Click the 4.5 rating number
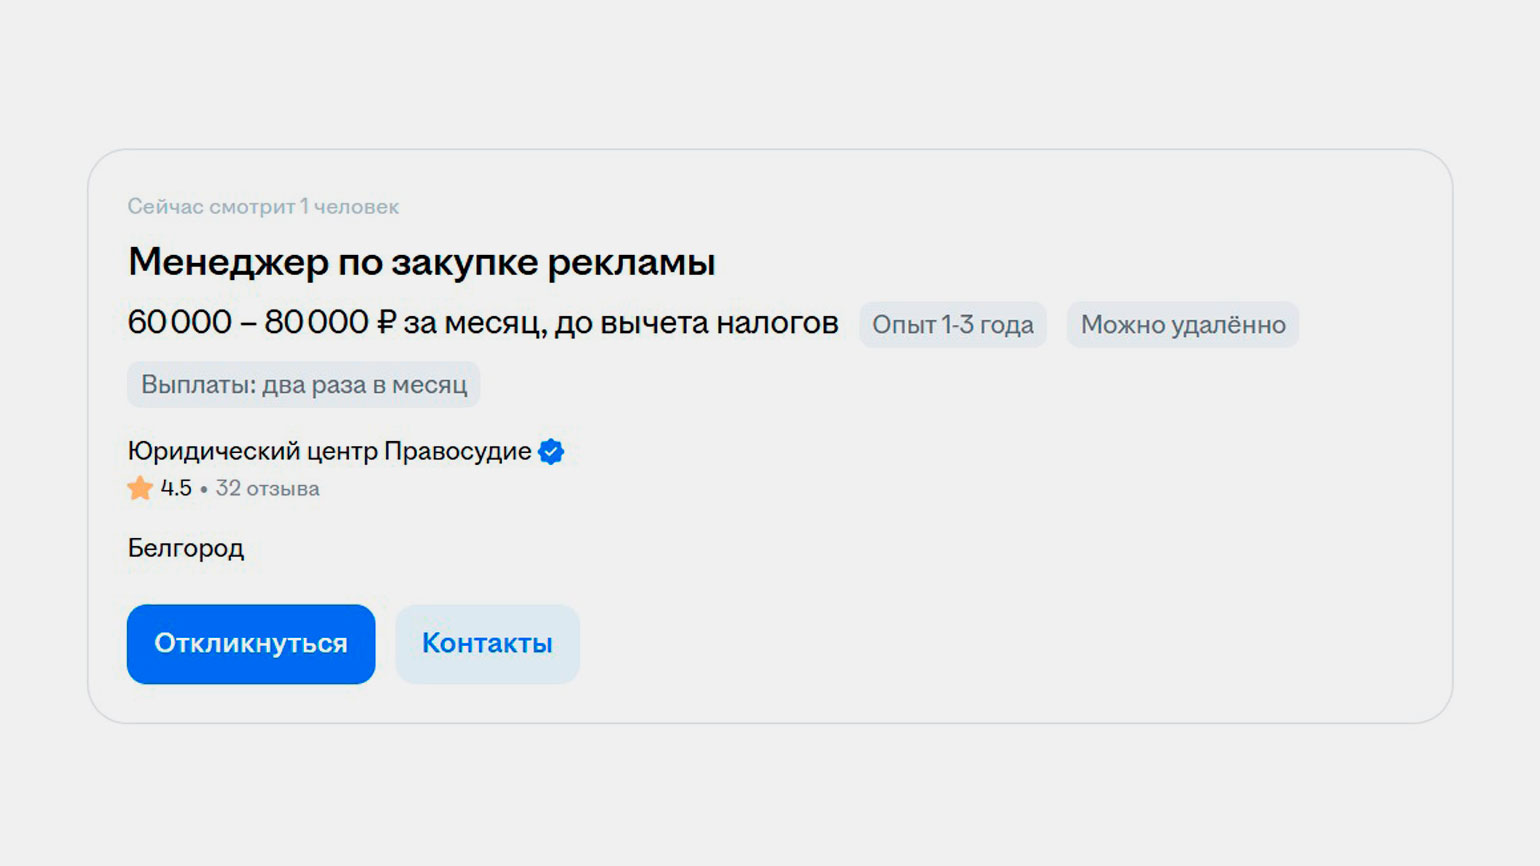Viewport: 1540px width, 866px height. (x=176, y=489)
